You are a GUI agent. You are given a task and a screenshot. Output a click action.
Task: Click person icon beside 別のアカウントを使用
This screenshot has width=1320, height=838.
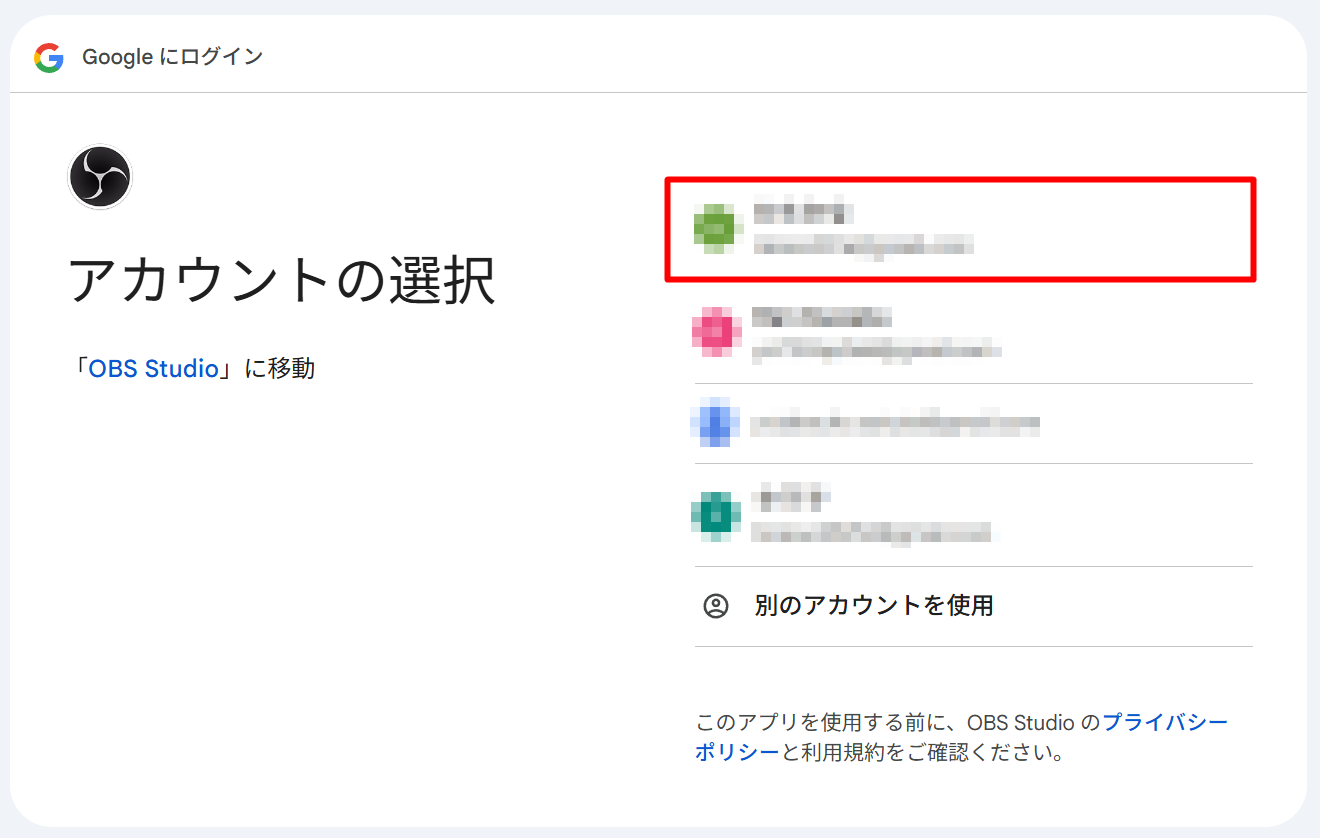click(716, 606)
